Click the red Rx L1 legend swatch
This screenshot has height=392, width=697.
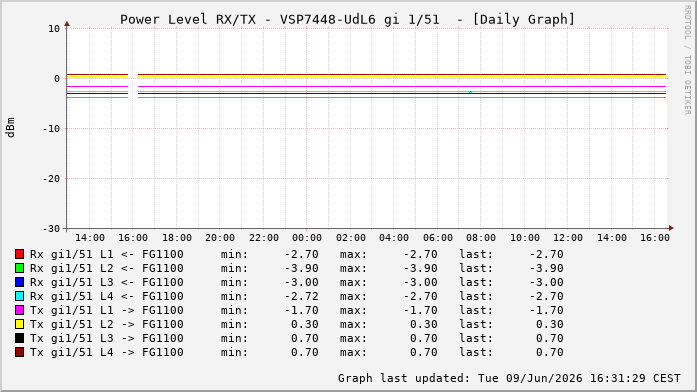point(19,254)
